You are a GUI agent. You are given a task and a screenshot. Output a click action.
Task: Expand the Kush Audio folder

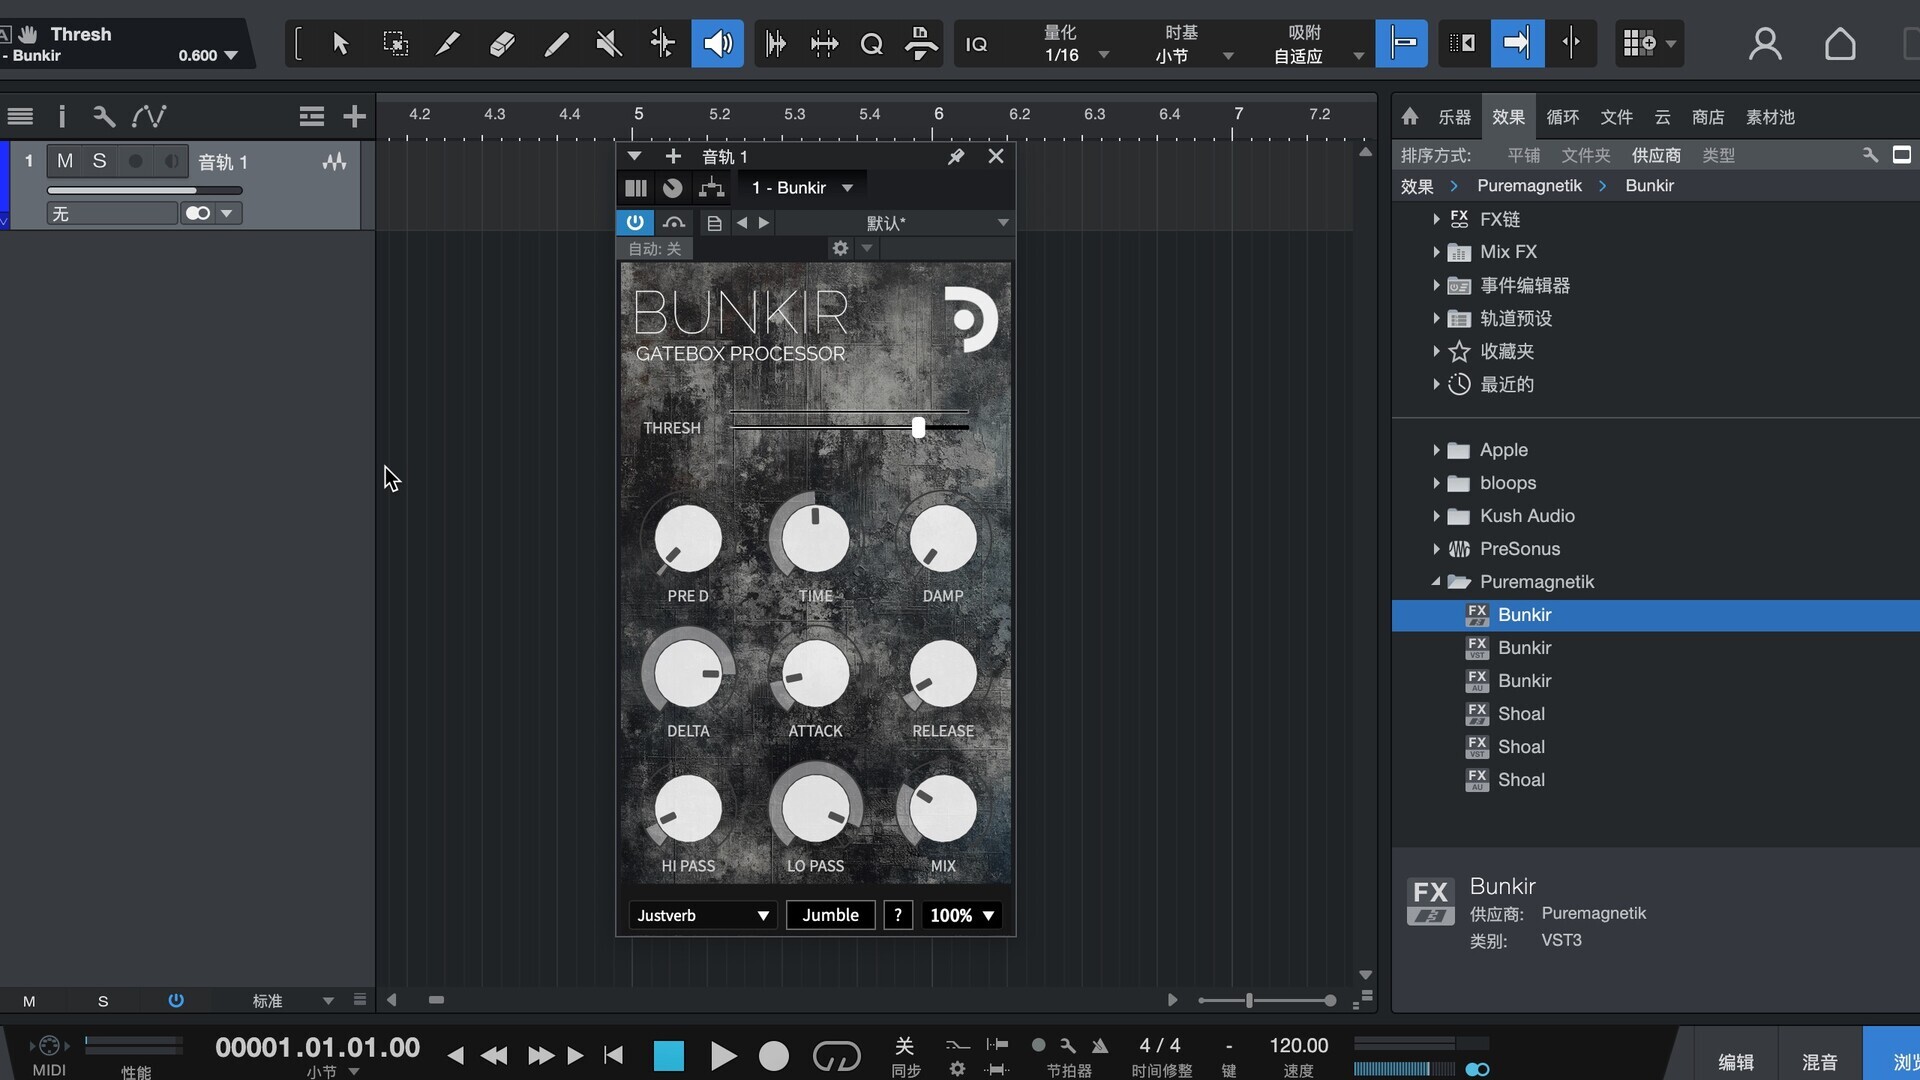pyautogui.click(x=1436, y=516)
